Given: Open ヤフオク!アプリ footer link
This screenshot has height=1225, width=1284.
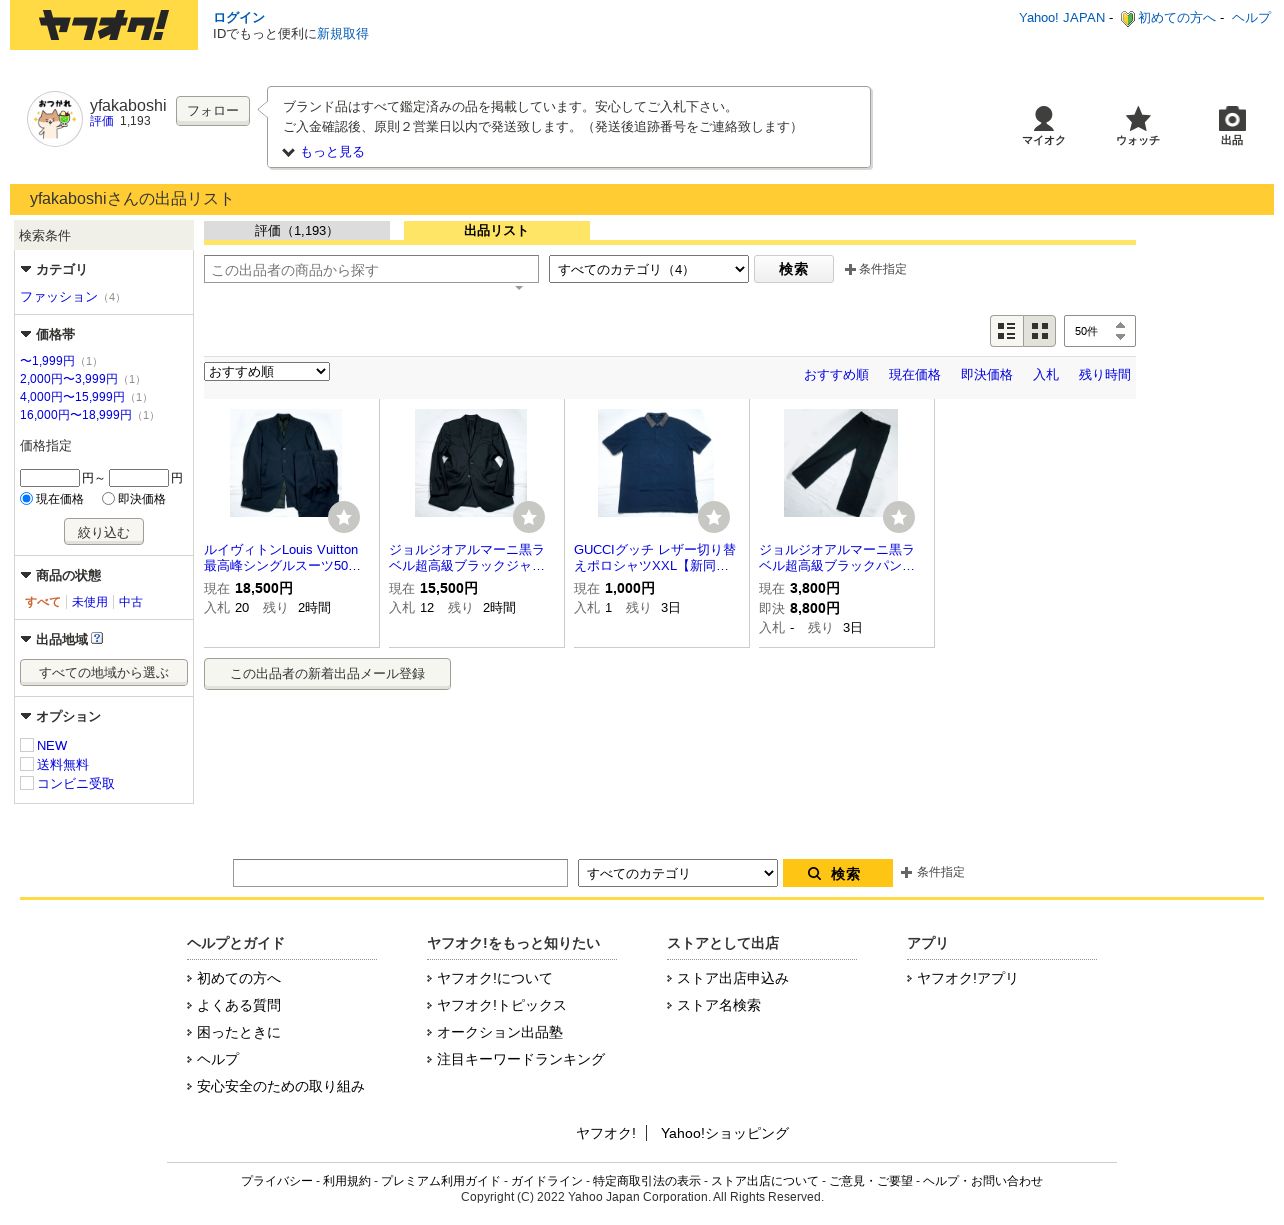Looking at the screenshot, I should point(967,979).
